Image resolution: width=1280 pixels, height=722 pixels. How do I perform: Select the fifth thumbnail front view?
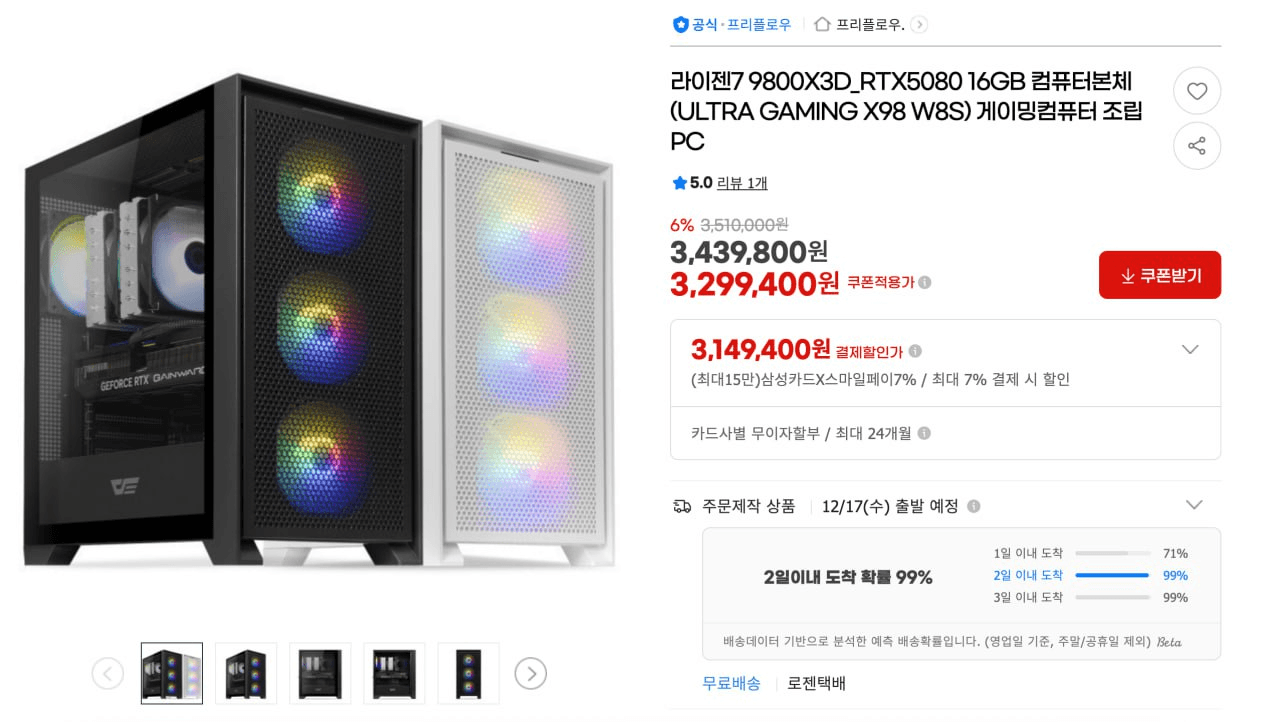click(468, 673)
